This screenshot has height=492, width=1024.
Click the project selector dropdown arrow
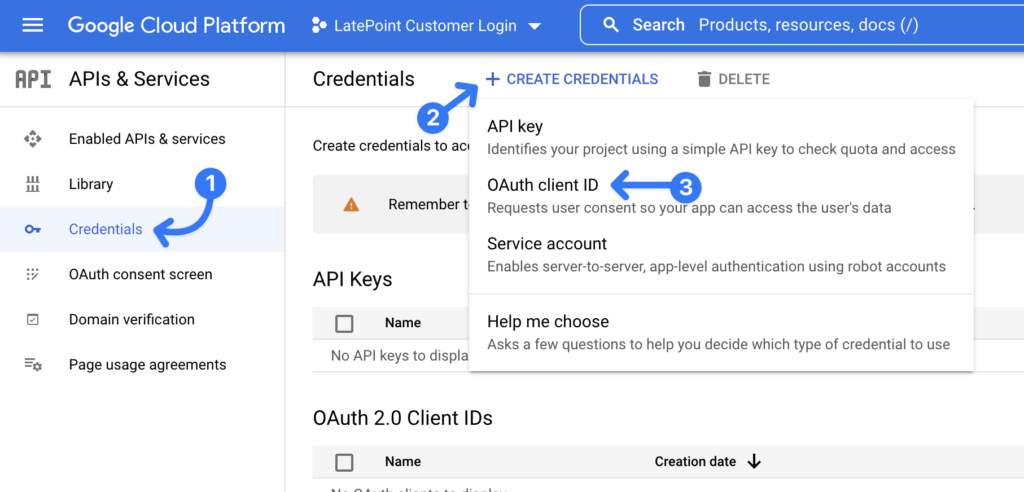pos(534,27)
